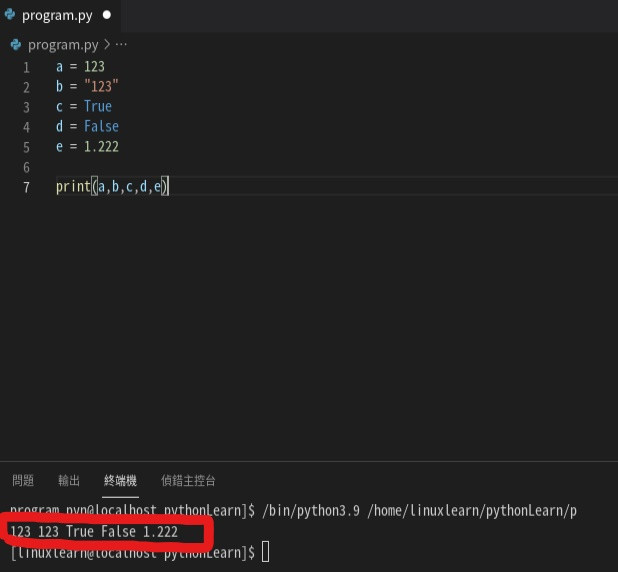Image resolution: width=618 pixels, height=572 pixels.
Task: Click the value 1.222 on line 5
Action: pyautogui.click(x=101, y=147)
